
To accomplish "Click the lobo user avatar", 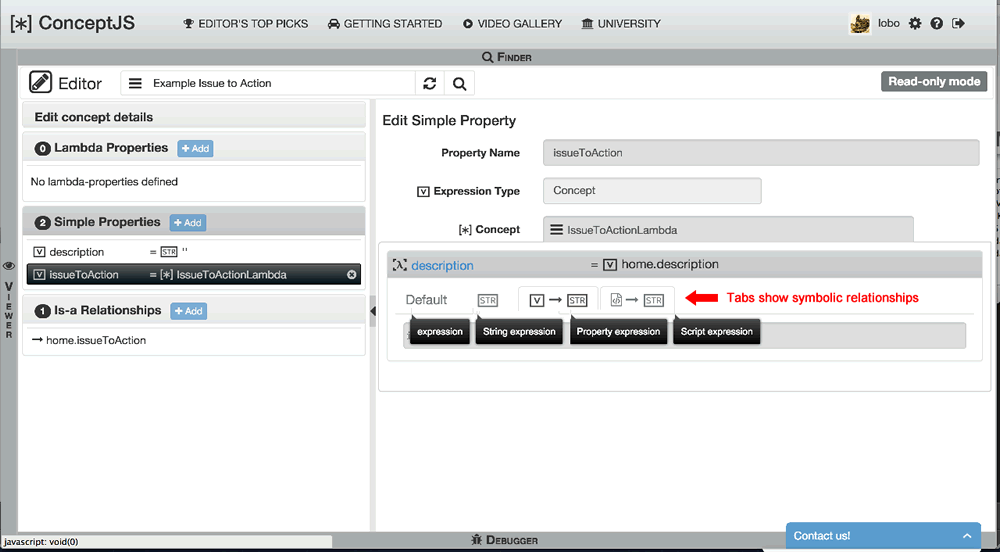I will pos(860,24).
